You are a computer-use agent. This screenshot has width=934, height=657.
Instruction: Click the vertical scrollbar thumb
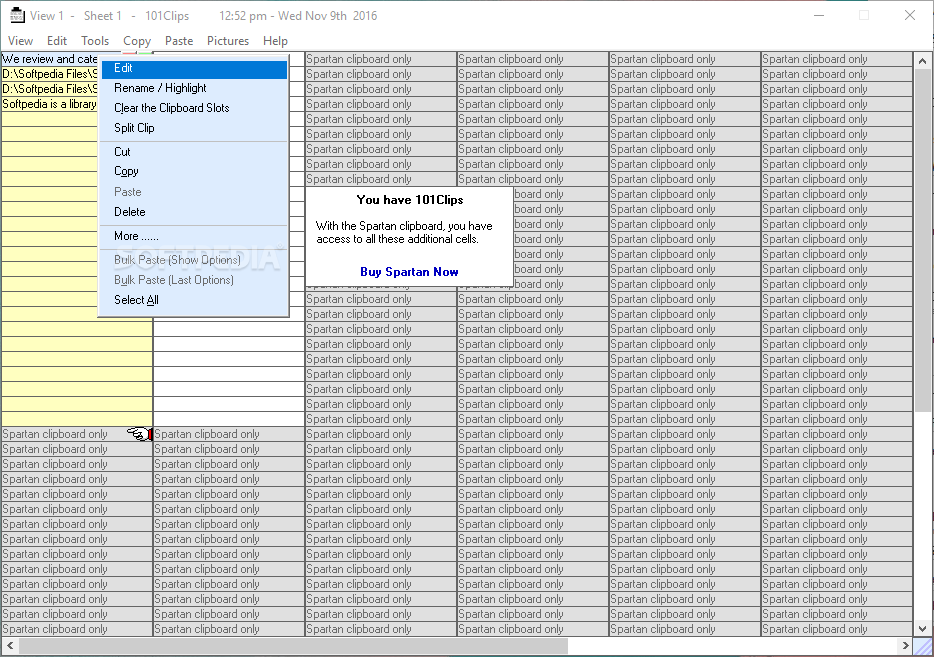922,240
